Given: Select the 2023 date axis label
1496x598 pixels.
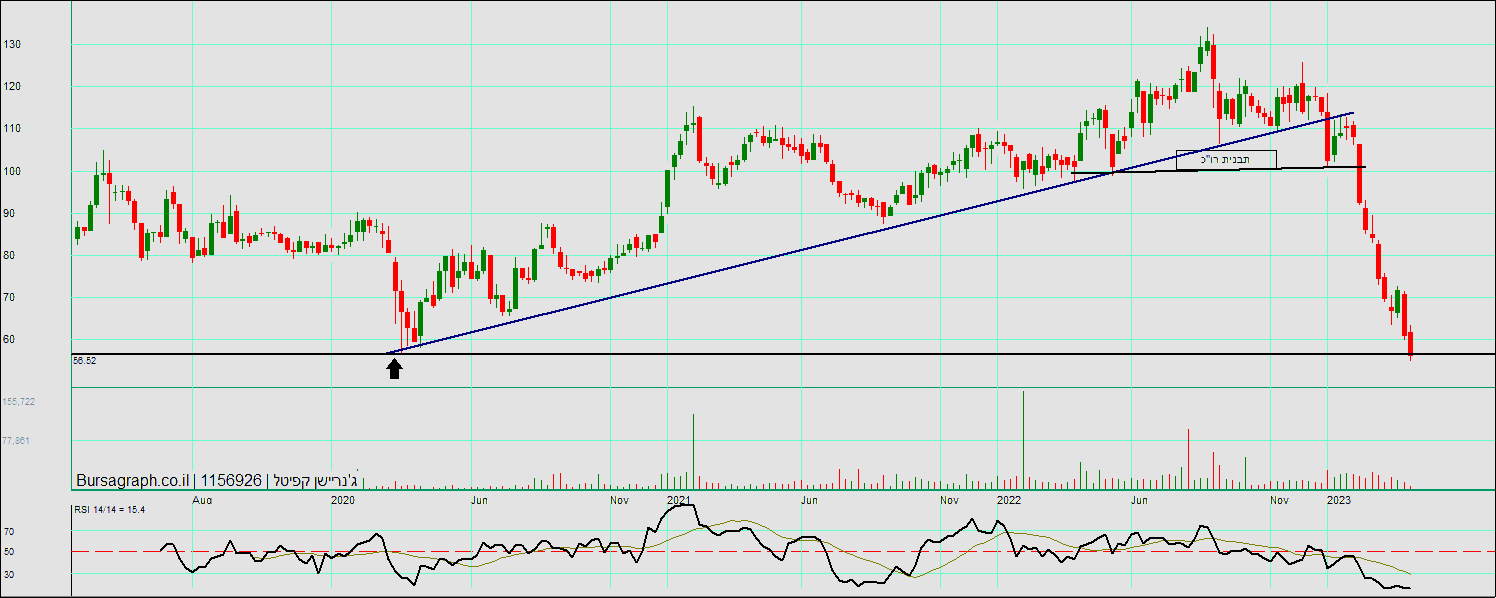Looking at the screenshot, I should (1338, 498).
